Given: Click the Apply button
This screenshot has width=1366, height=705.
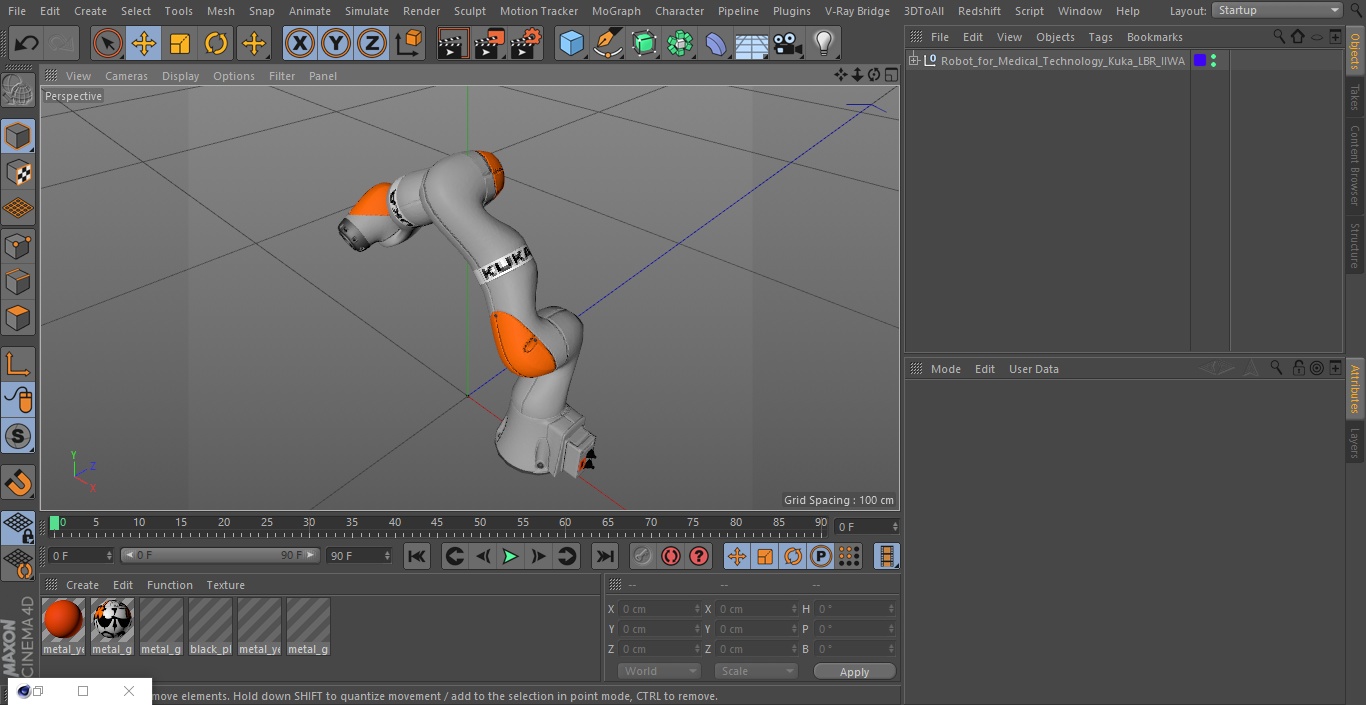Looking at the screenshot, I should [854, 672].
